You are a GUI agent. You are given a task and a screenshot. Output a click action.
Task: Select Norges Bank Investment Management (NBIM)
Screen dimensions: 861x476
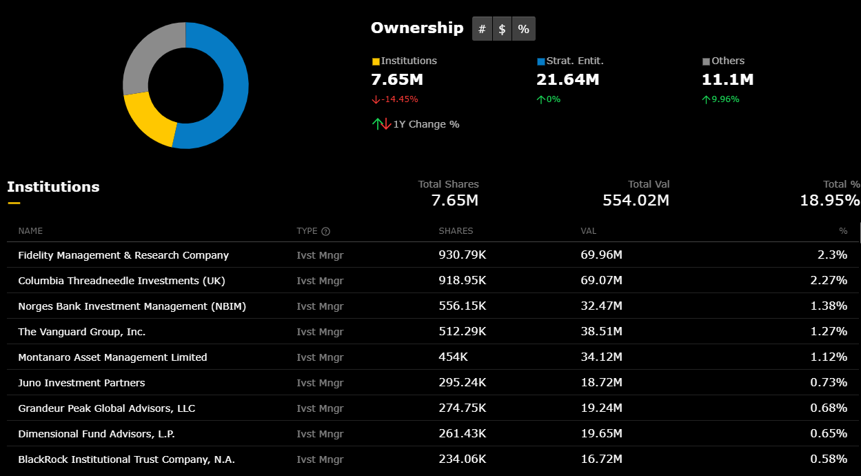click(433, 306)
